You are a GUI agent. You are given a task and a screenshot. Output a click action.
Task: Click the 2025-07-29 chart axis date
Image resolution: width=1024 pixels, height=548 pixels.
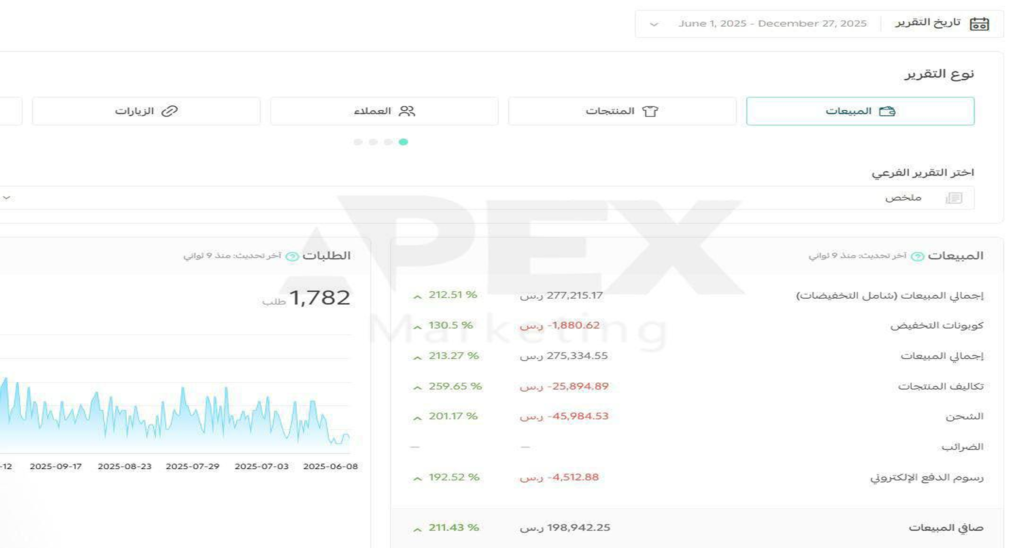click(192, 467)
